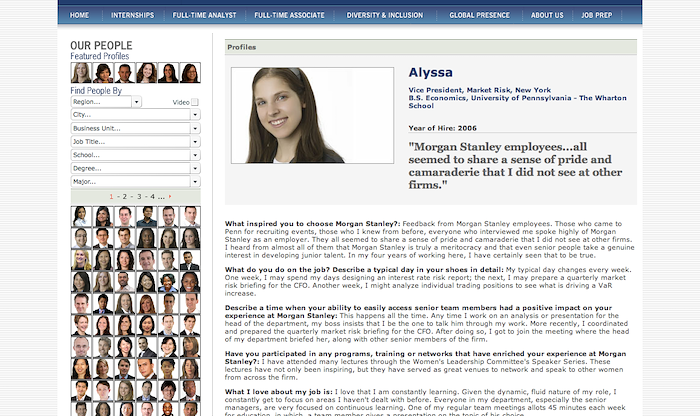This screenshot has height=416, width=700.
Task: Open the Home menu item
Action: point(79,15)
